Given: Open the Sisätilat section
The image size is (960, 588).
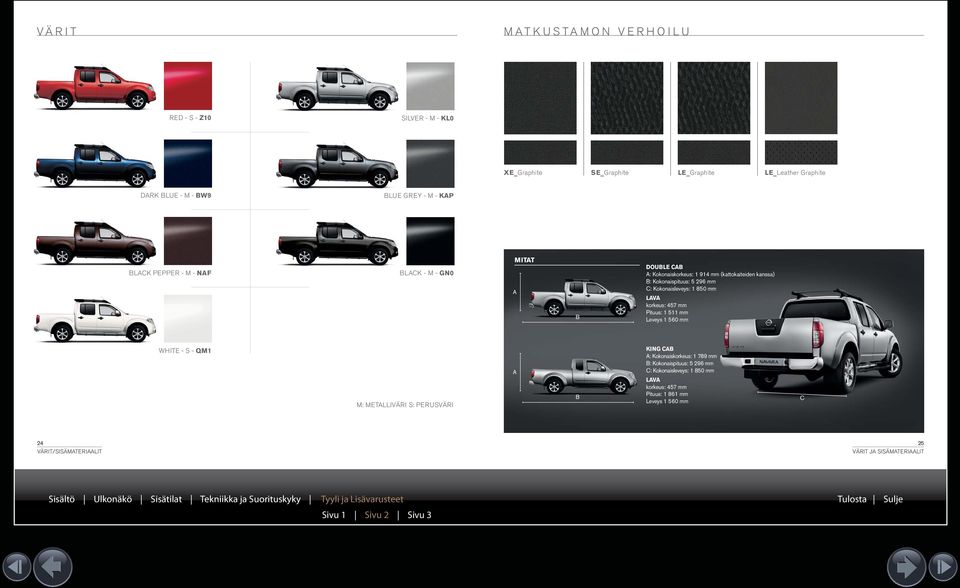Looking at the screenshot, I should tap(166, 499).
